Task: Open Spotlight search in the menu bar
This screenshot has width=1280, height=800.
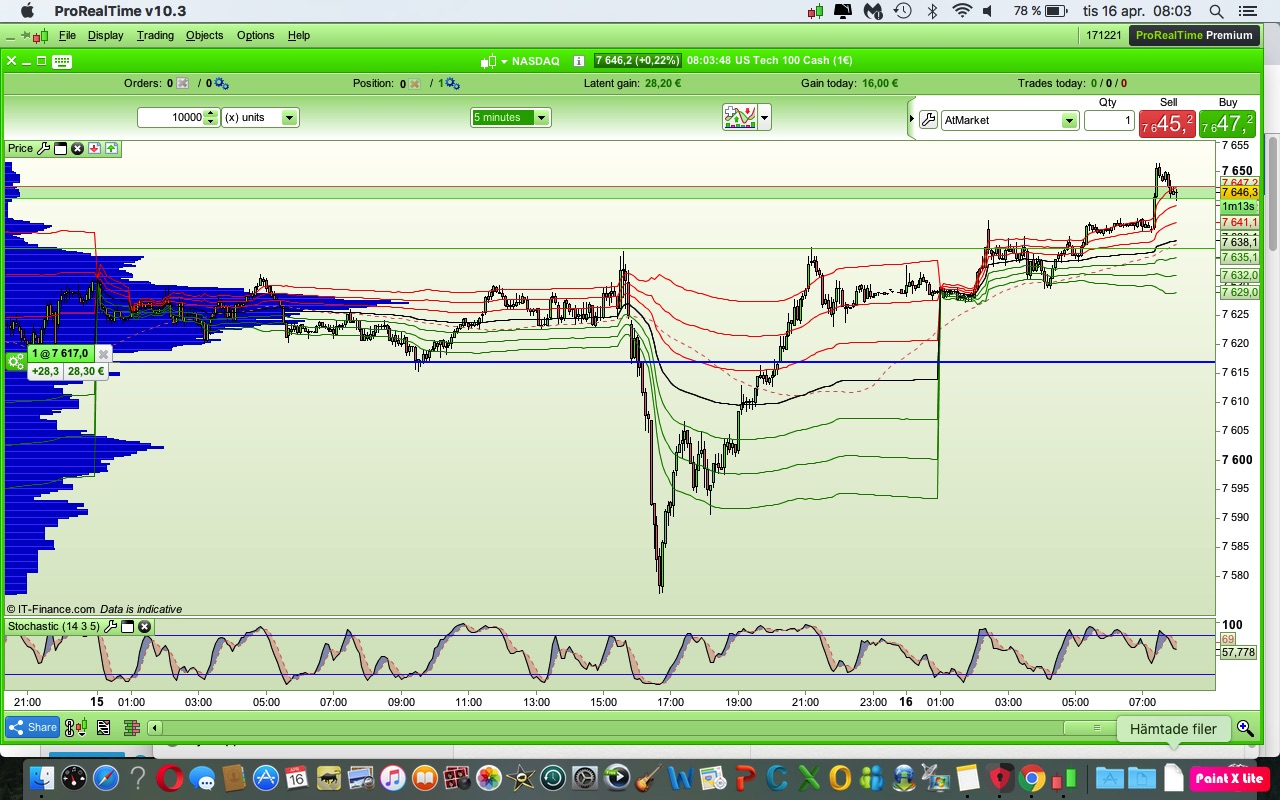Action: (x=1217, y=11)
